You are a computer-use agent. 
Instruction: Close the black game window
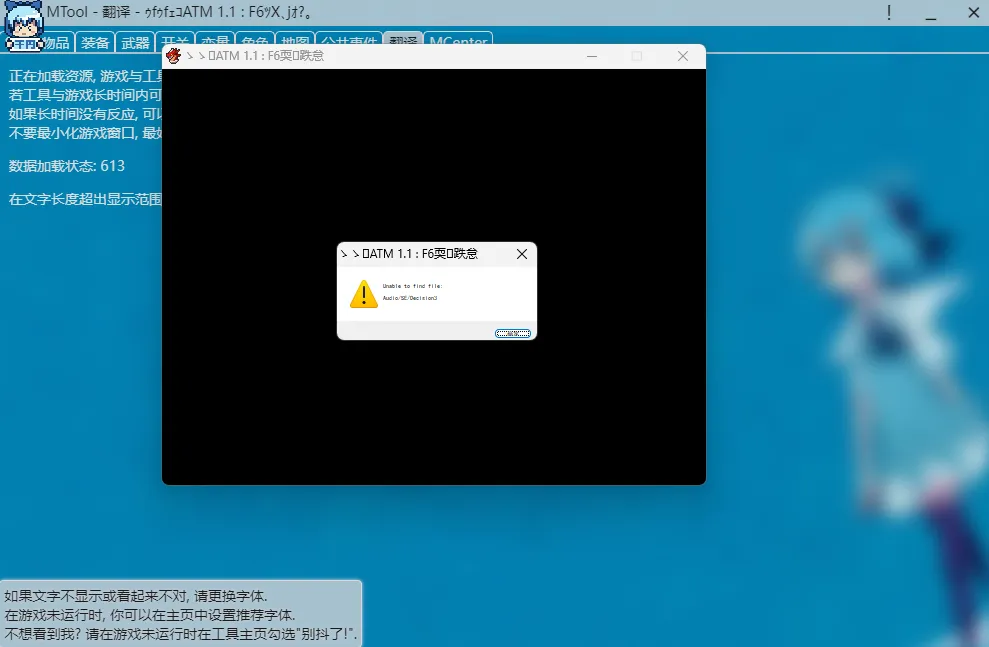click(x=683, y=56)
